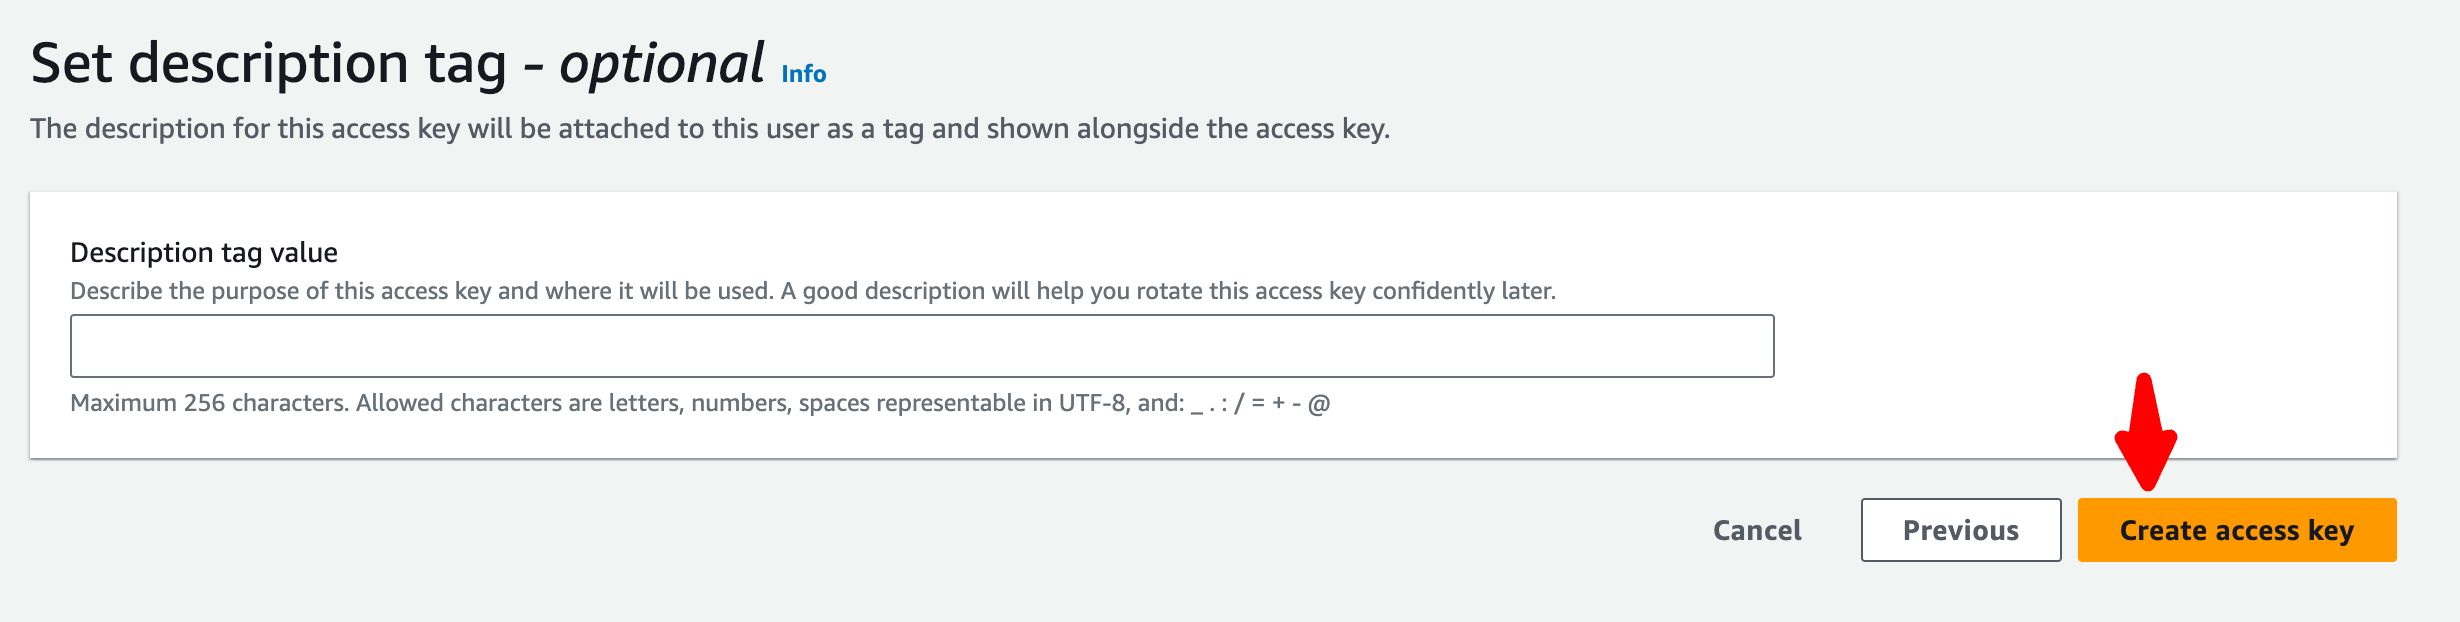The width and height of the screenshot is (2460, 622).
Task: Open the Info link beside the heading
Action: [x=803, y=74]
